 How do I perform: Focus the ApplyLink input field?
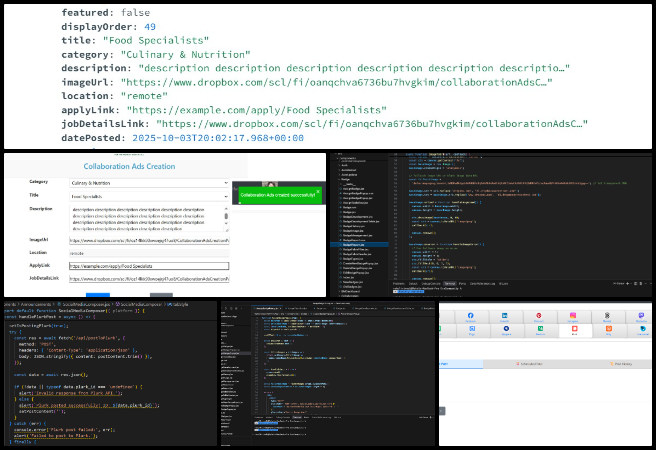148,268
